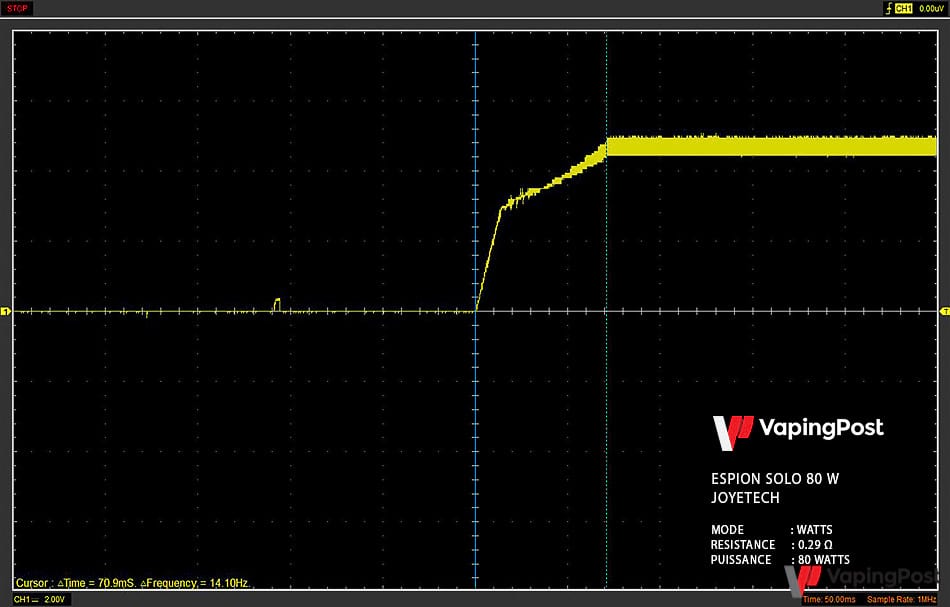Click the trigger edge slope icon
The height and width of the screenshot is (607, 950).
889,8
